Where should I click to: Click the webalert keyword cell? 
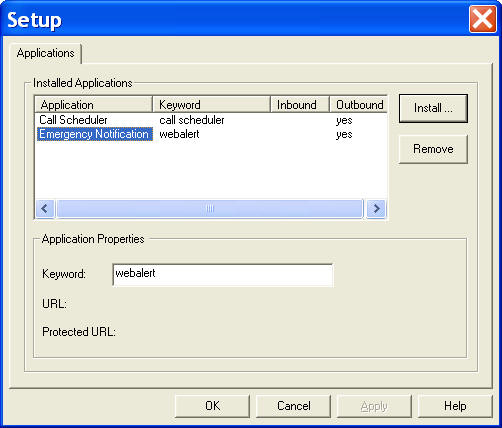pyautogui.click(x=179, y=134)
